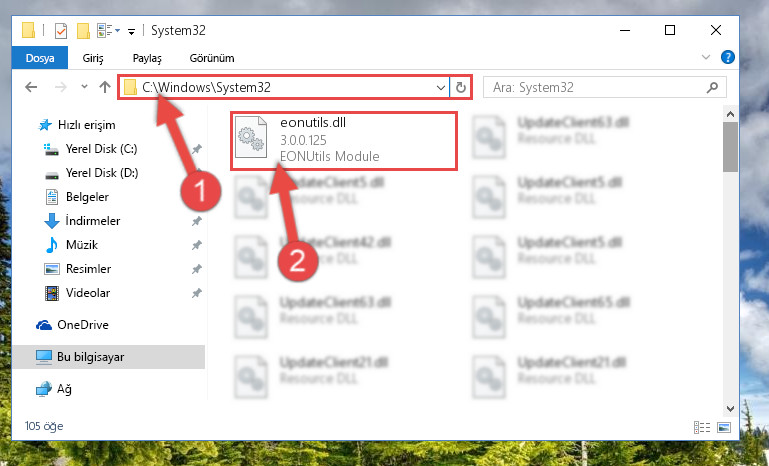The image size is (769, 466).
Task: Click the search magnifier icon
Action: [712, 87]
